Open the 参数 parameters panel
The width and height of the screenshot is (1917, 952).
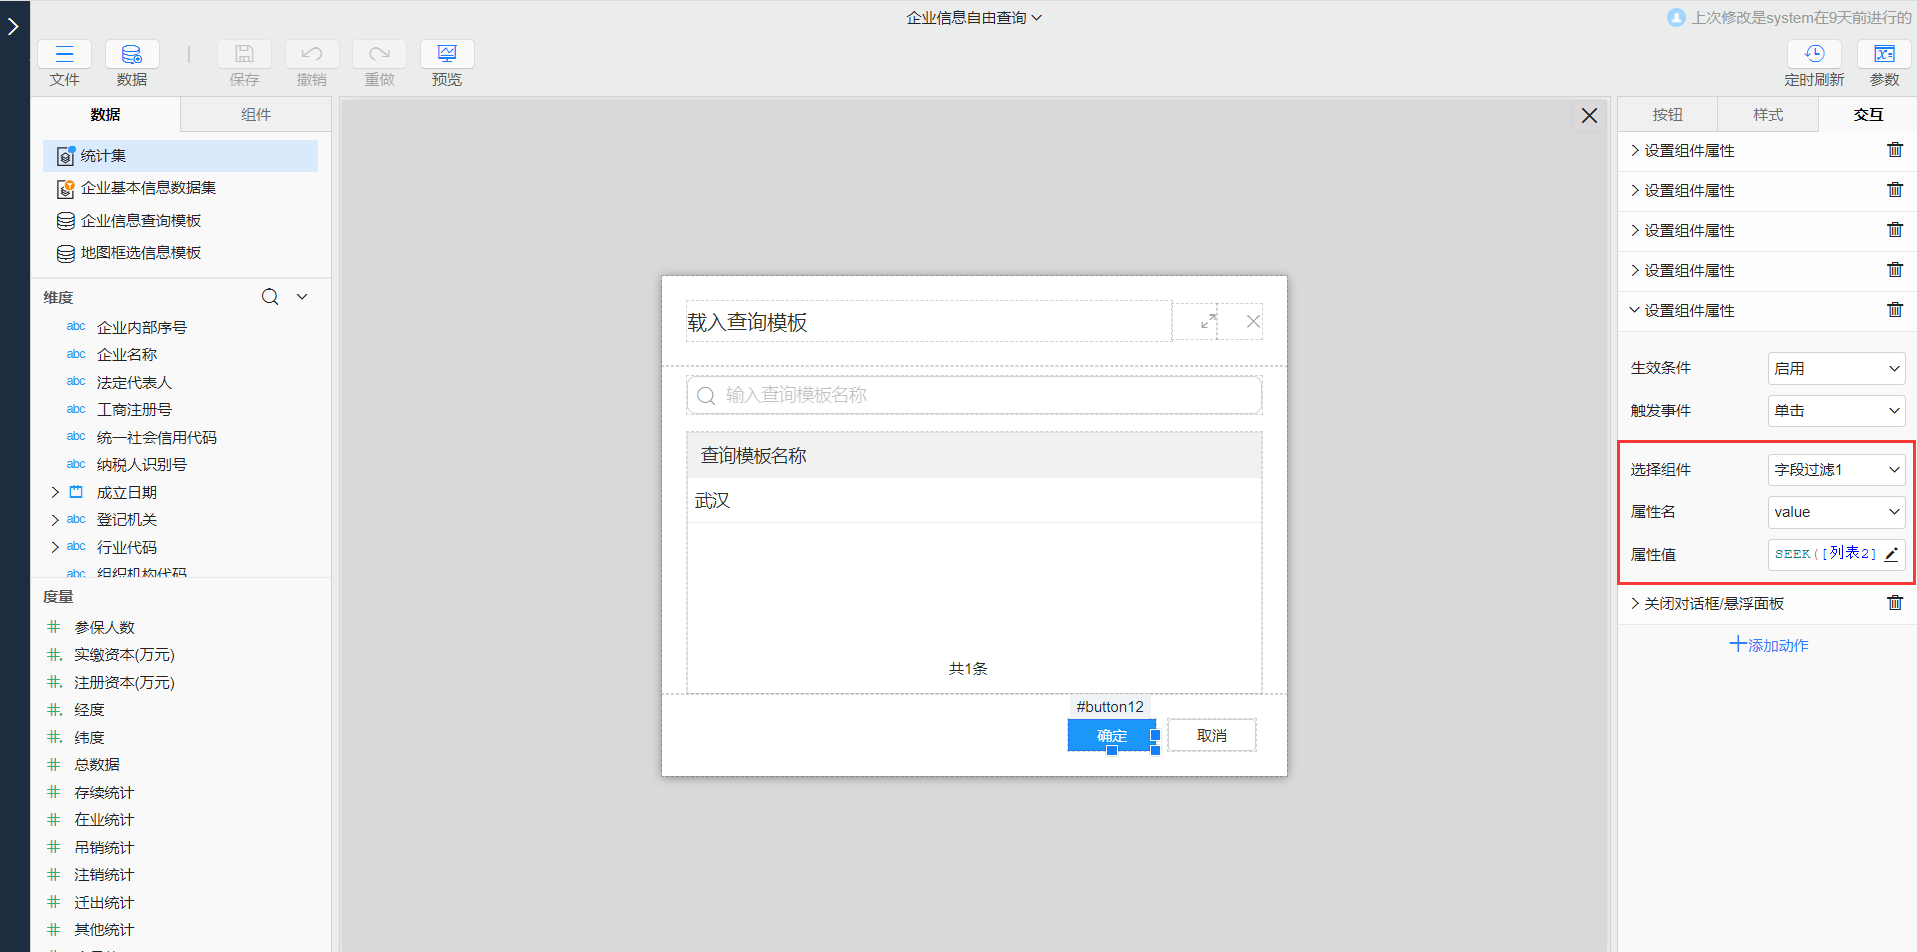pos(1885,53)
